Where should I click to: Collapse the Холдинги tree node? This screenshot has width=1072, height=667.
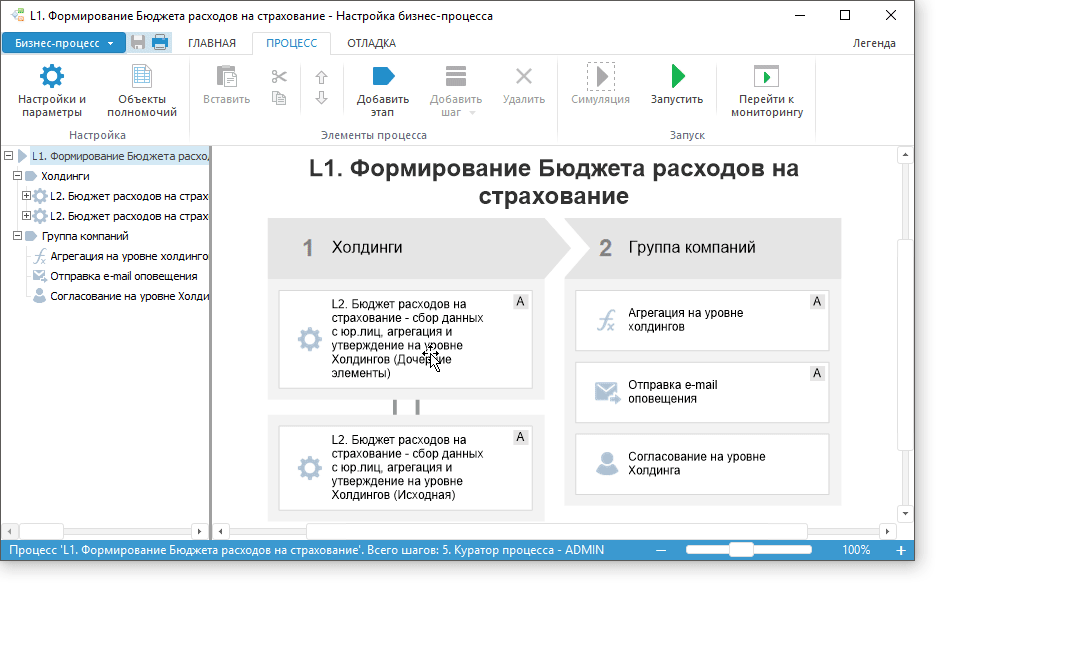point(17,176)
